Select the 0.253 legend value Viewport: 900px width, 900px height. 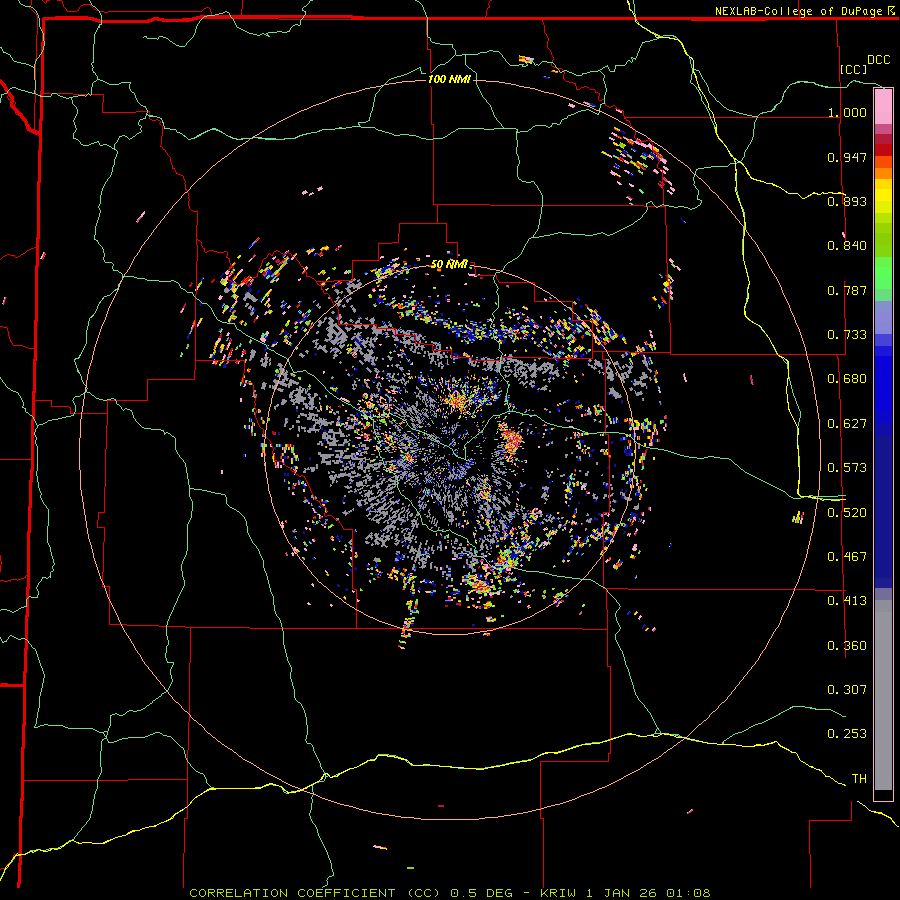click(847, 734)
